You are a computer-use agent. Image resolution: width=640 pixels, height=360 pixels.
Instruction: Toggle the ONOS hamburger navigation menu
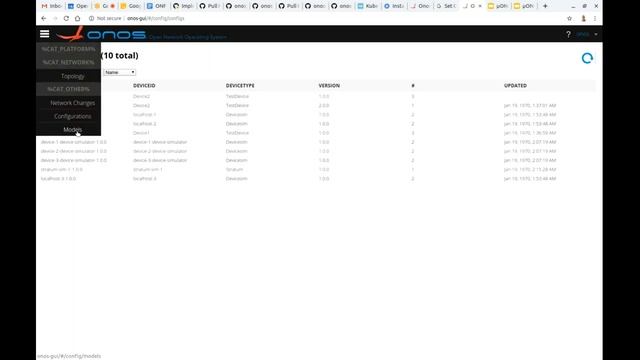[x=44, y=34]
